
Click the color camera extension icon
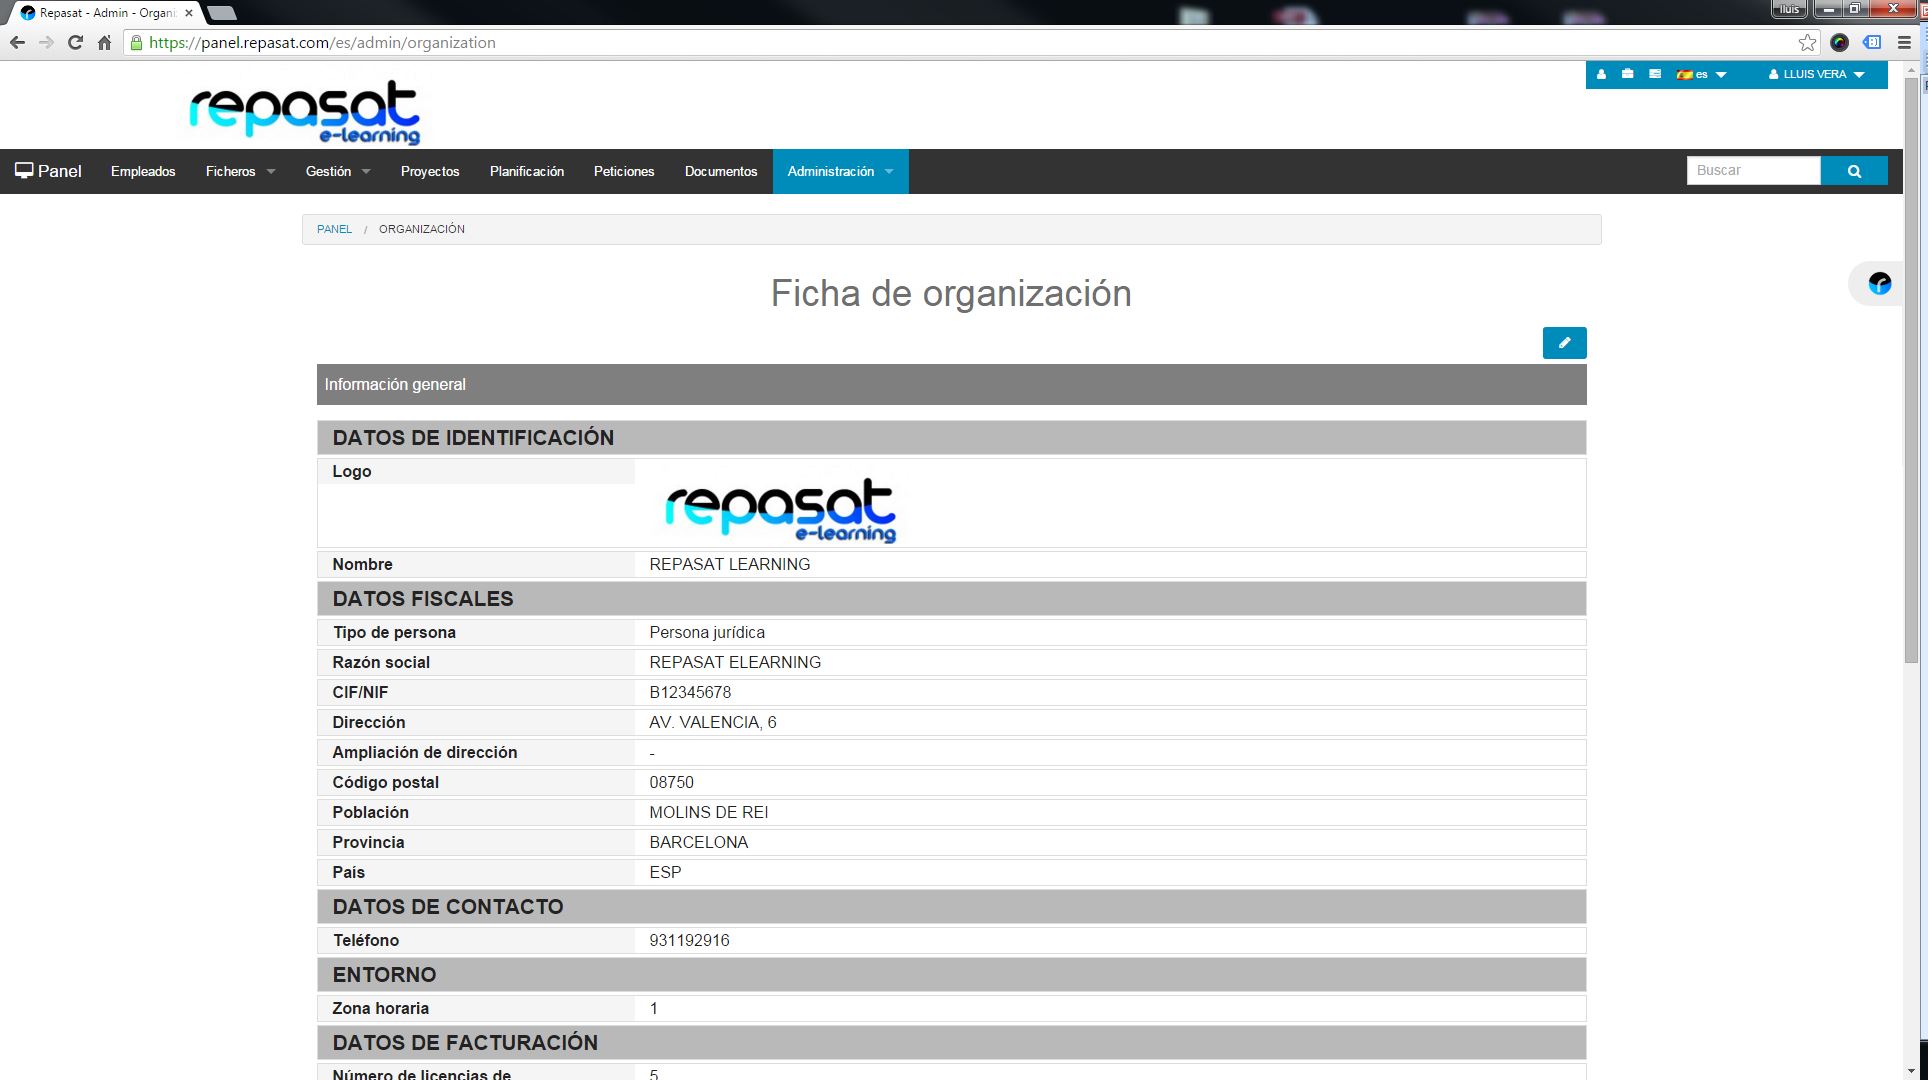pyautogui.click(x=1839, y=43)
